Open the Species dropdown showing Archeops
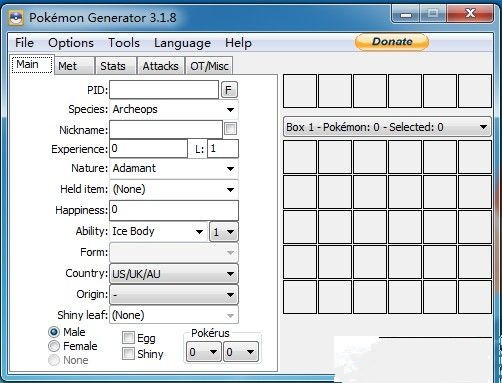 tap(174, 109)
